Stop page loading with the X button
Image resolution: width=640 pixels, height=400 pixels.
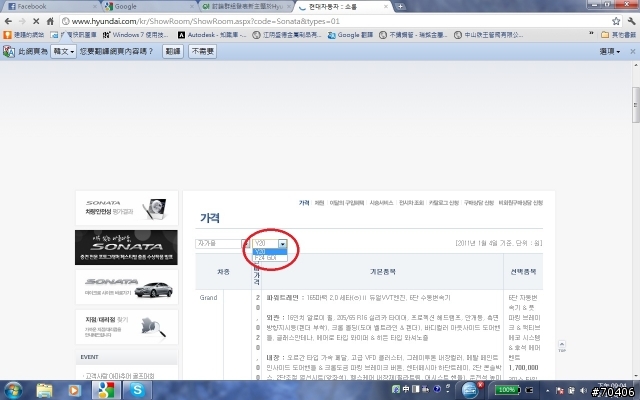[x=36, y=21]
